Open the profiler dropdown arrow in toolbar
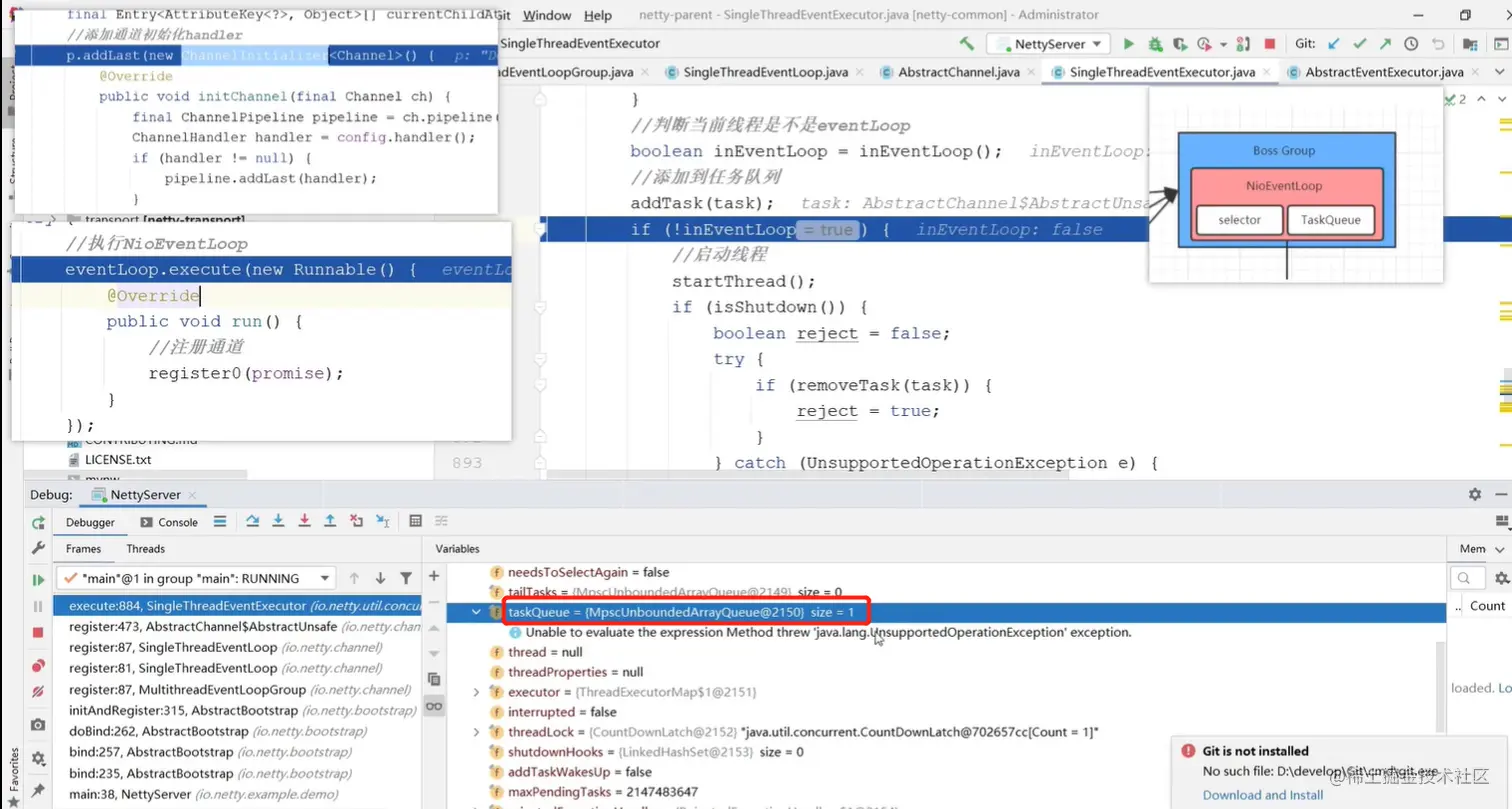The image size is (1512, 809). click(x=1224, y=45)
